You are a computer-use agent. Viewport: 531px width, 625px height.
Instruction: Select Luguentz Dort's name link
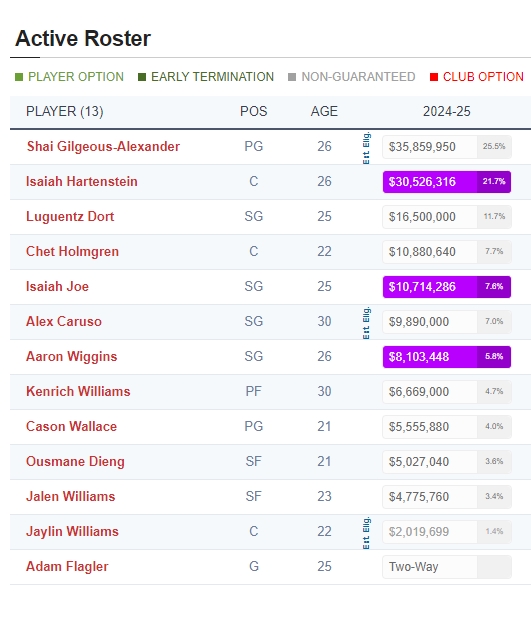pos(70,217)
